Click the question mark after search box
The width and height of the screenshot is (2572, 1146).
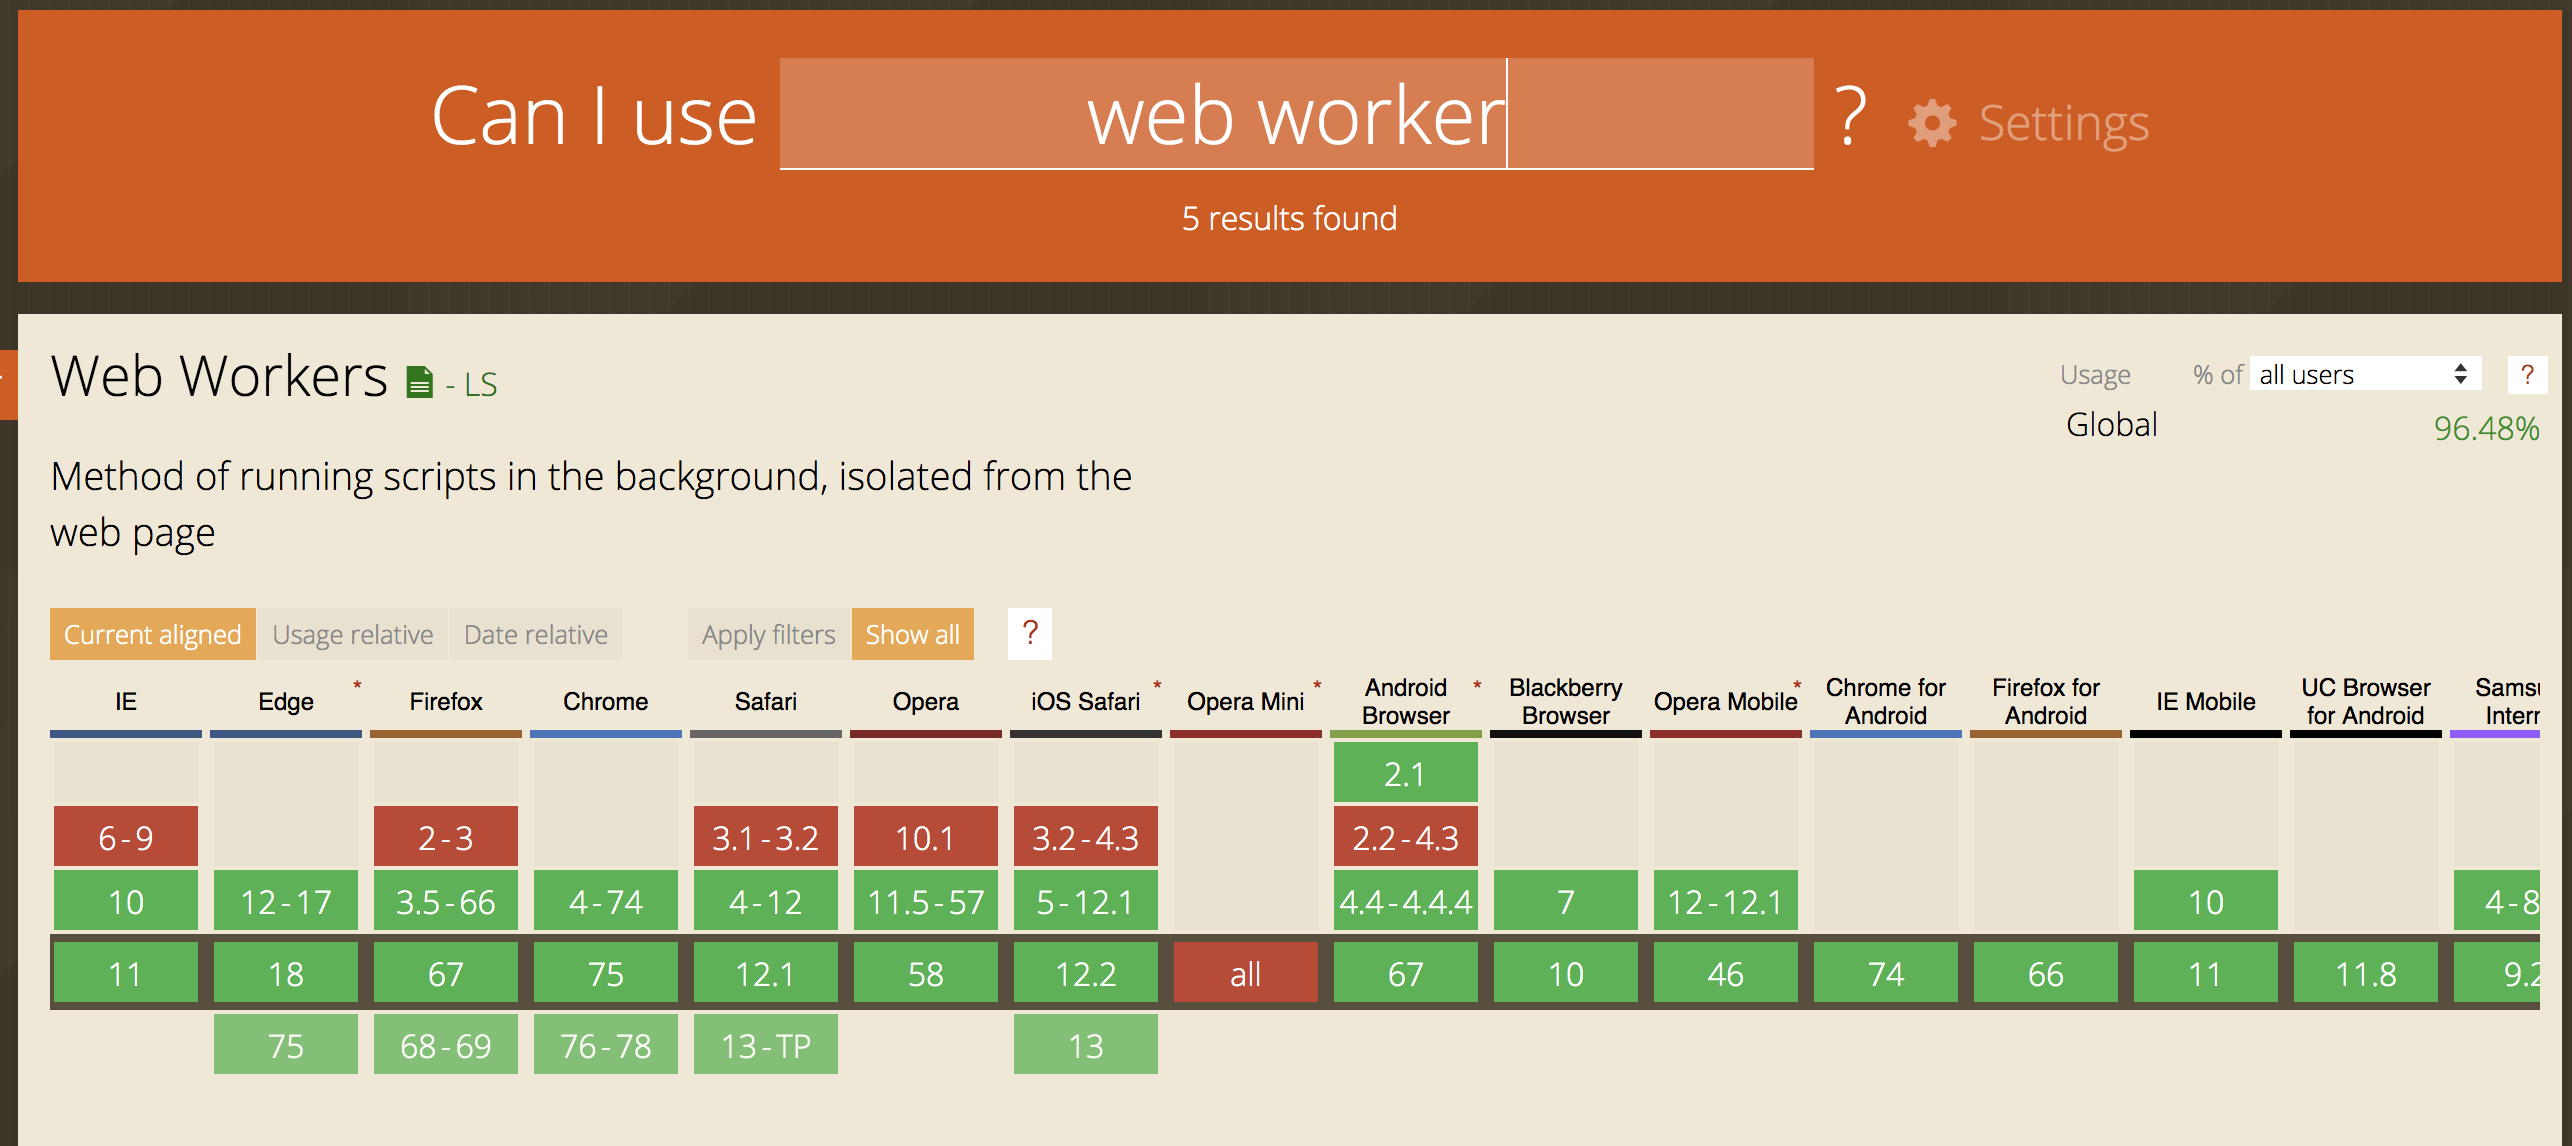tap(1850, 117)
